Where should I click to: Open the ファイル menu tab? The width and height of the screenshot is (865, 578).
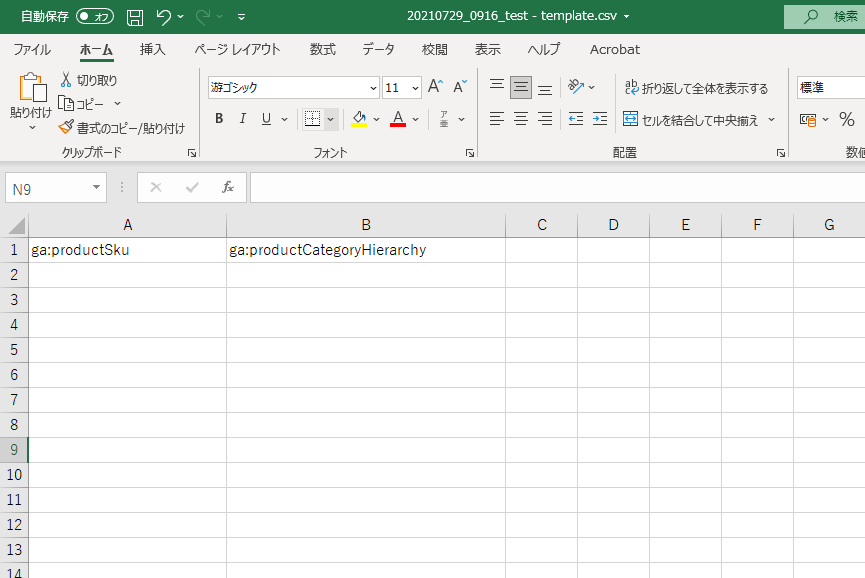coord(32,50)
